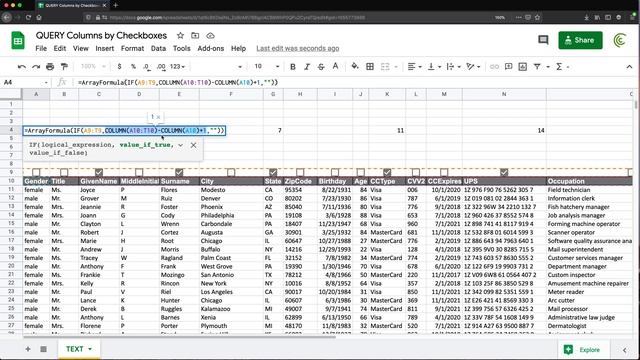Toggle Italic formatting
This screenshot has height=360, width=640.
(x=307, y=67)
